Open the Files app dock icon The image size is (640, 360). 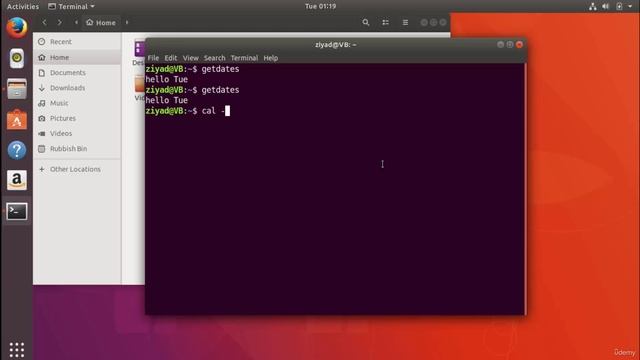click(17, 89)
